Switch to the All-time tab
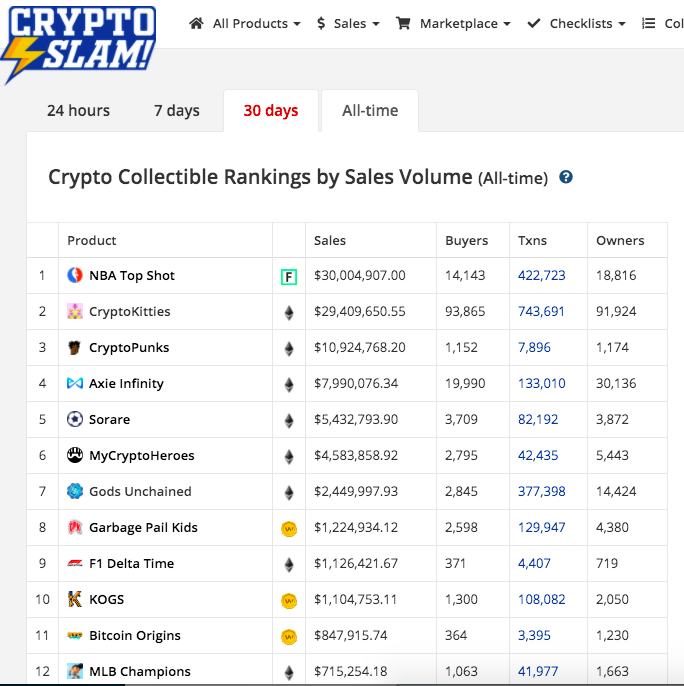Screen dimensions: 684x686 [x=370, y=111]
